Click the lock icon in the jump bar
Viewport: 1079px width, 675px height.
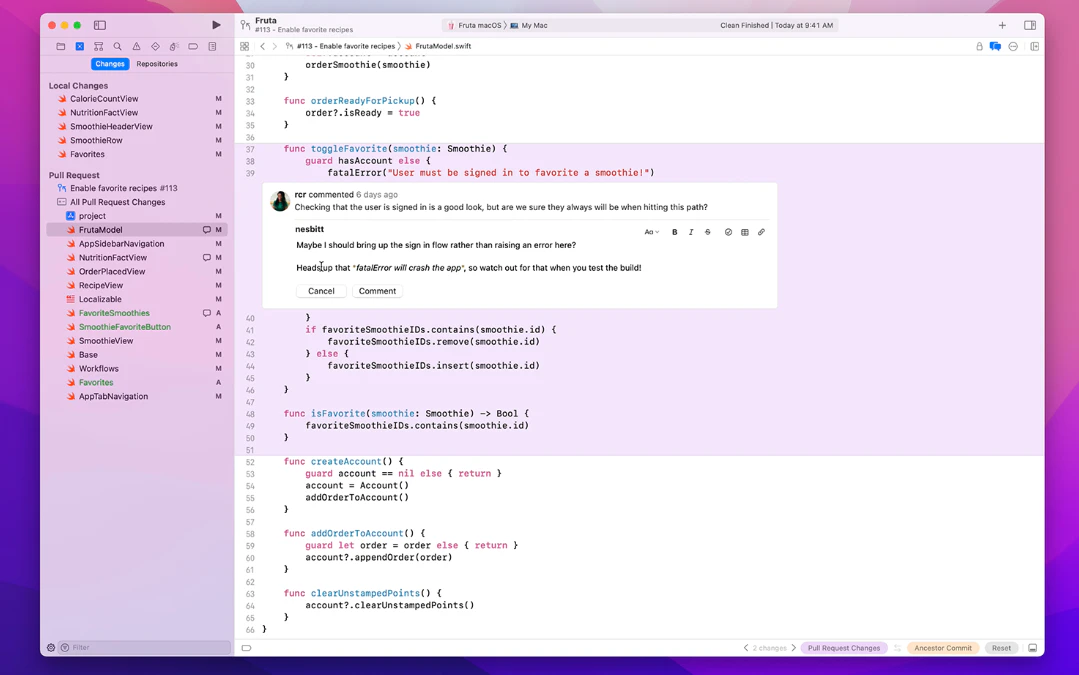click(x=977, y=47)
